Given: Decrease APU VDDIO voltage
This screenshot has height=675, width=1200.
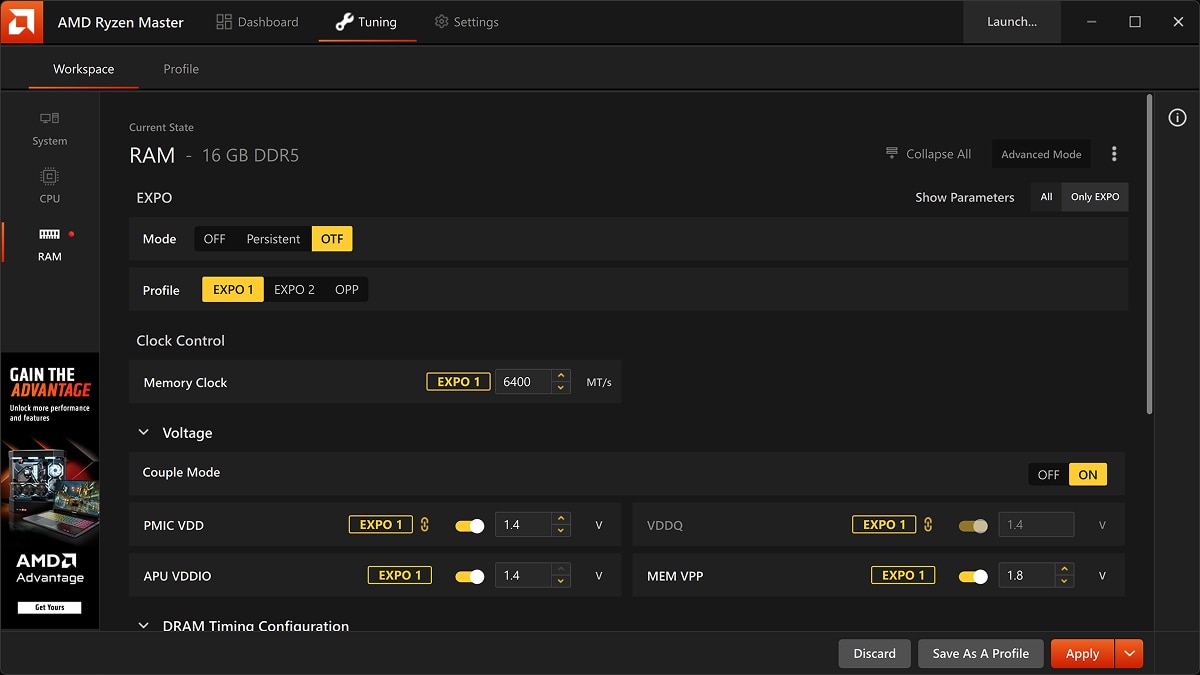Looking at the screenshot, I should point(561,582).
